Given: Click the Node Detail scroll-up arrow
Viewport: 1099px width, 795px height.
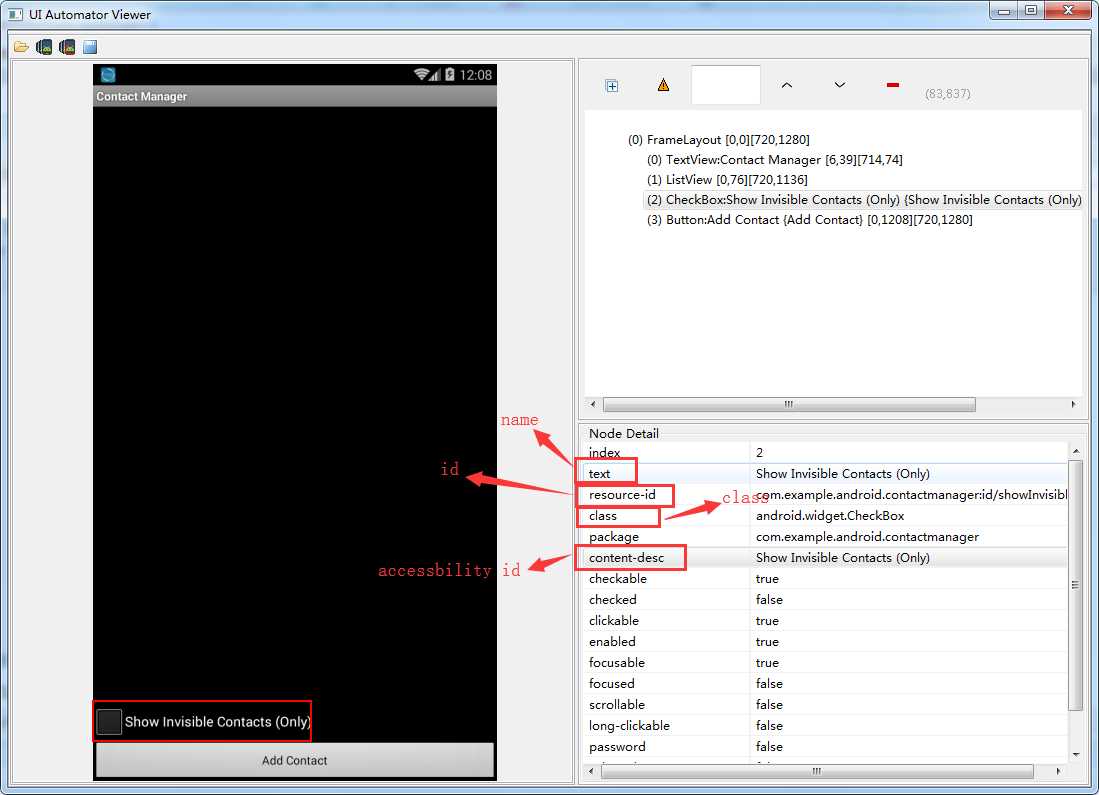Looking at the screenshot, I should pos(1076,451).
